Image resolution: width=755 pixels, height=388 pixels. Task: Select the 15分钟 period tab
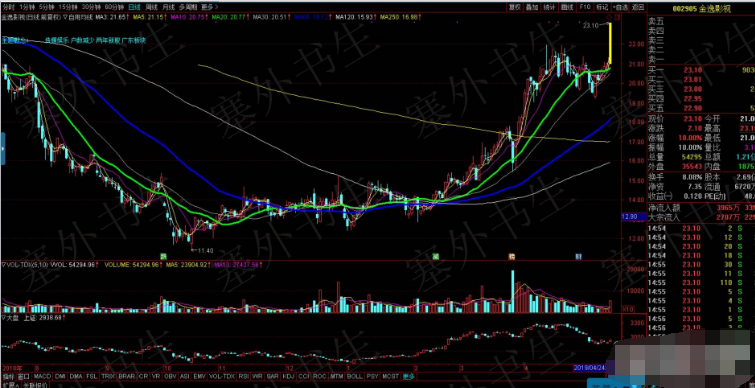pos(69,7)
